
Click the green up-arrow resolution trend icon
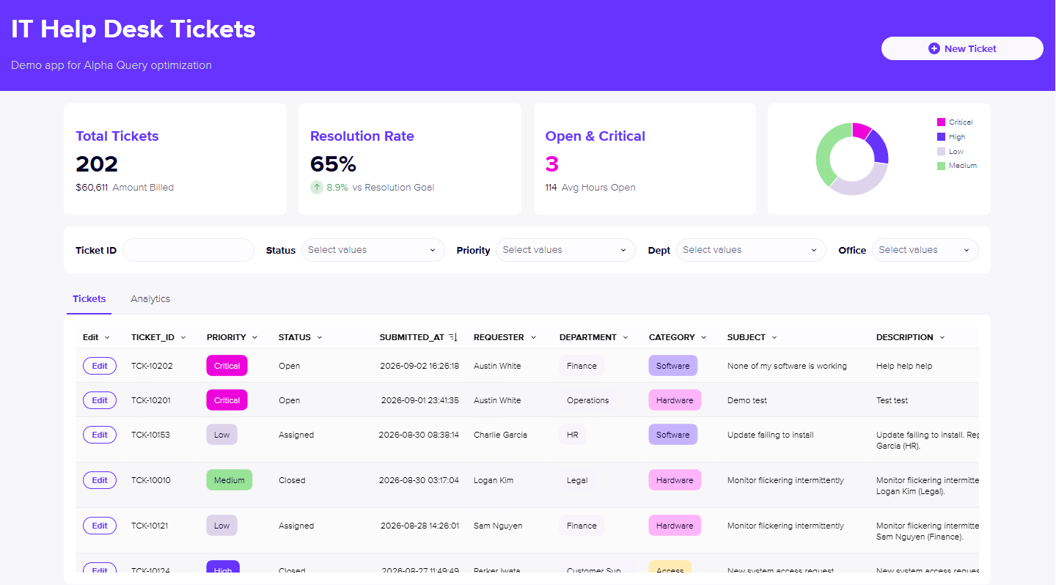tap(317, 187)
